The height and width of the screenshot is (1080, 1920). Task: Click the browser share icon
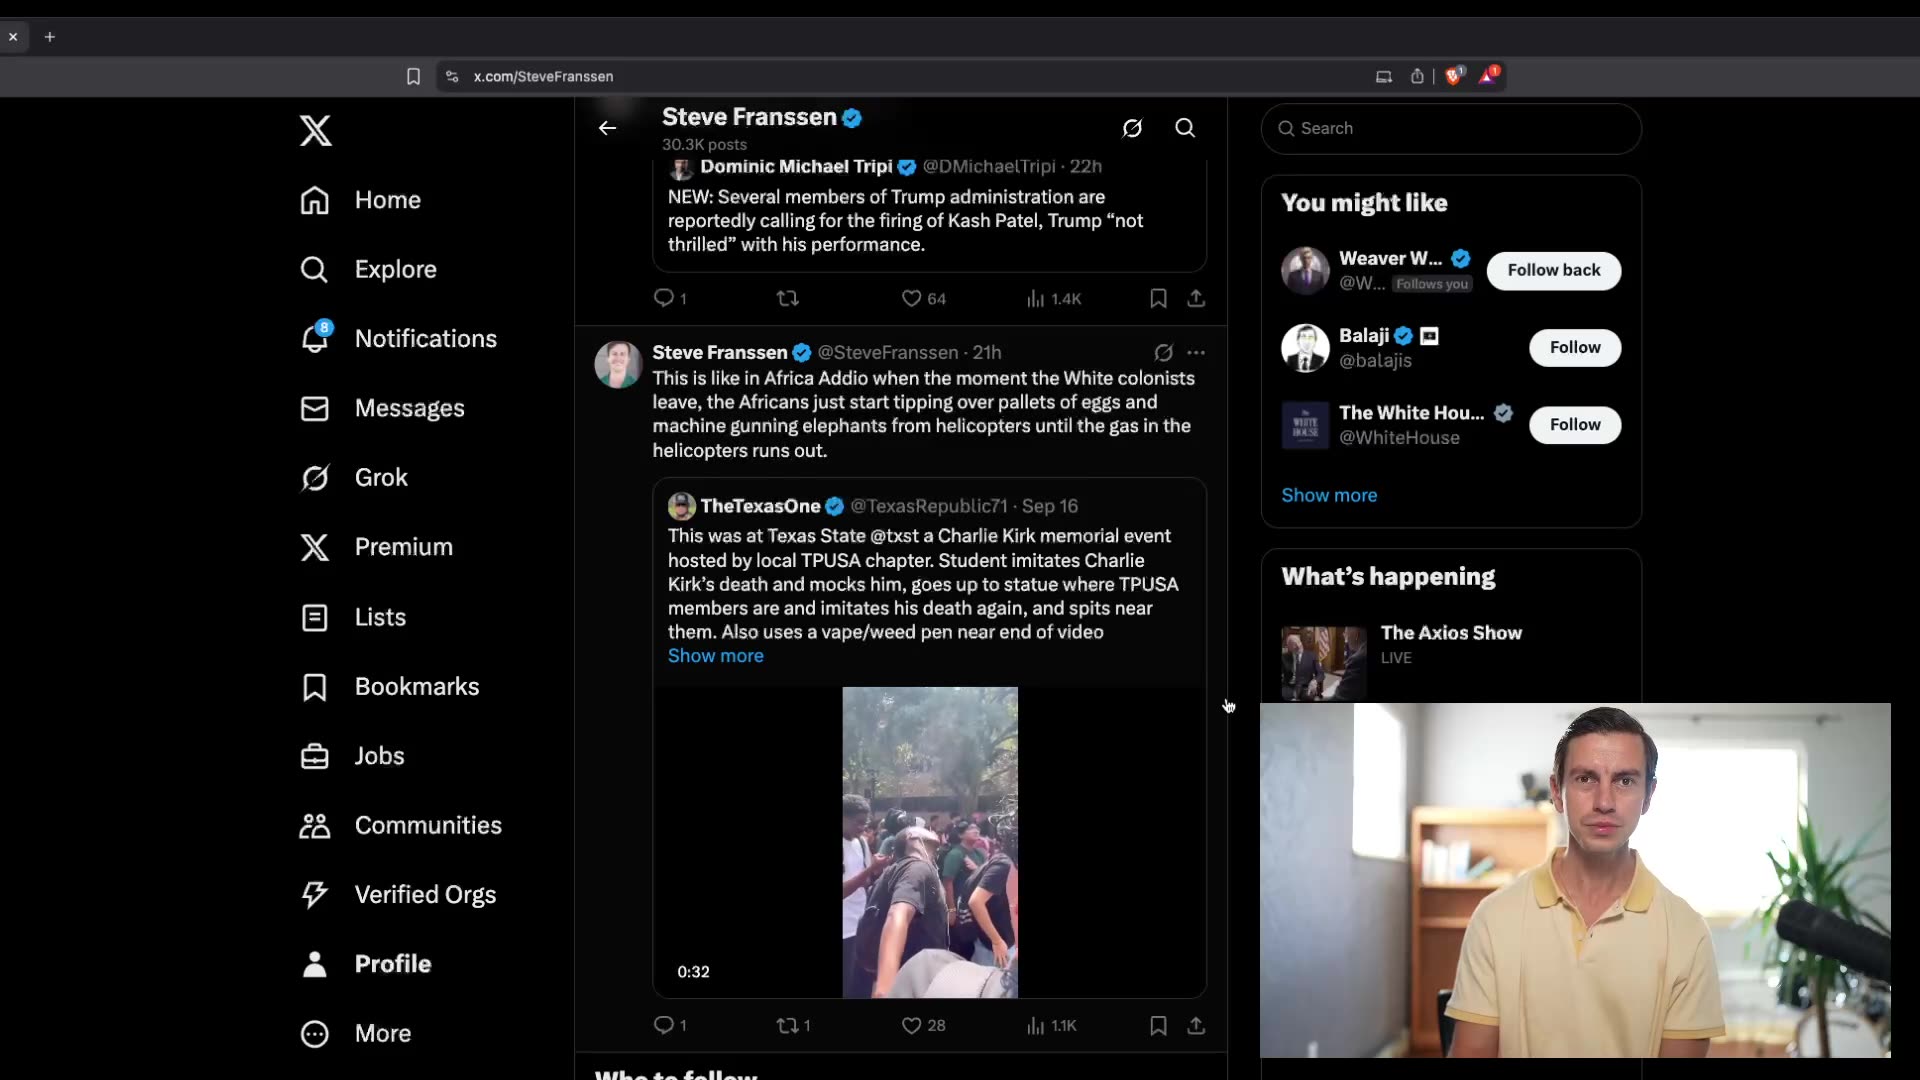coord(1417,76)
